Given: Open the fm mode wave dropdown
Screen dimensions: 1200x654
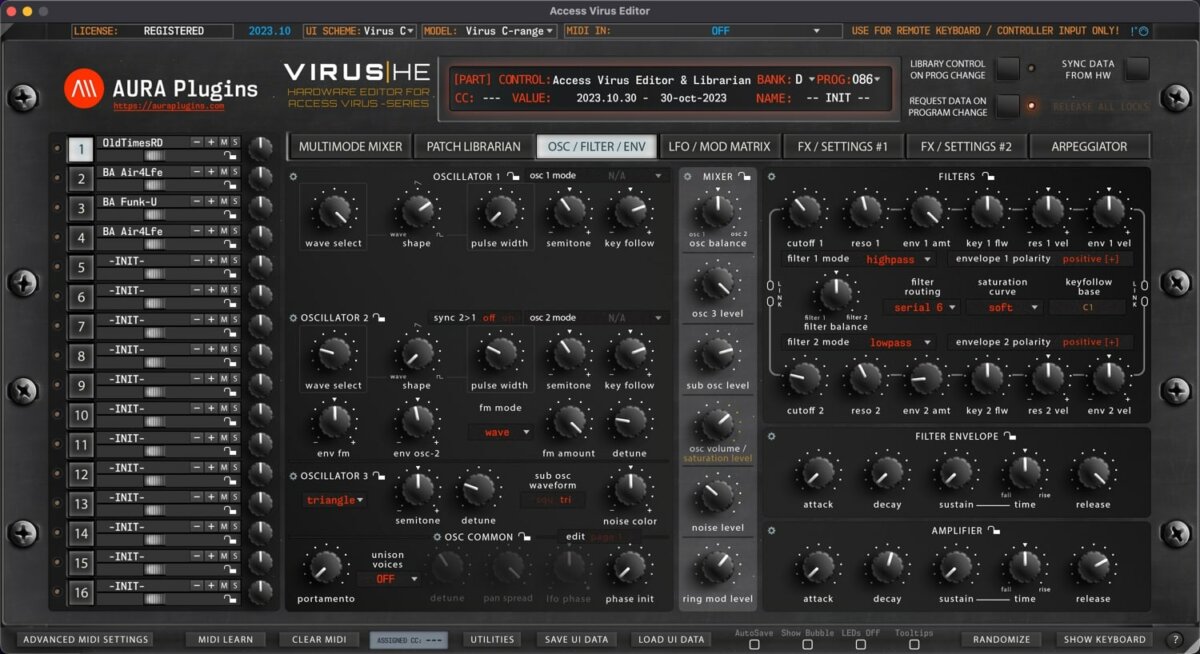Looking at the screenshot, I should (502, 432).
